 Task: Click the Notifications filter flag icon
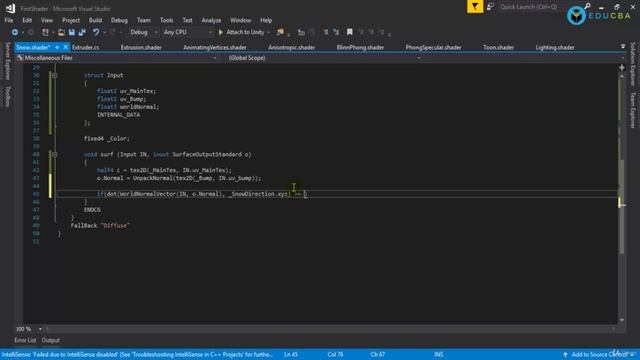click(475, 7)
